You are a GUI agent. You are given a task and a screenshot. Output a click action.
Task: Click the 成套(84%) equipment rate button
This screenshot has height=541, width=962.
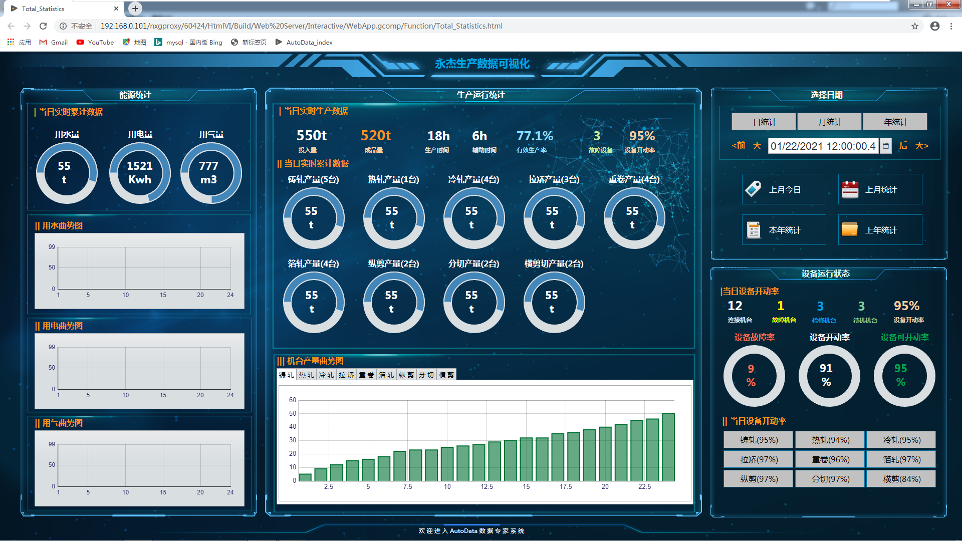(x=898, y=479)
